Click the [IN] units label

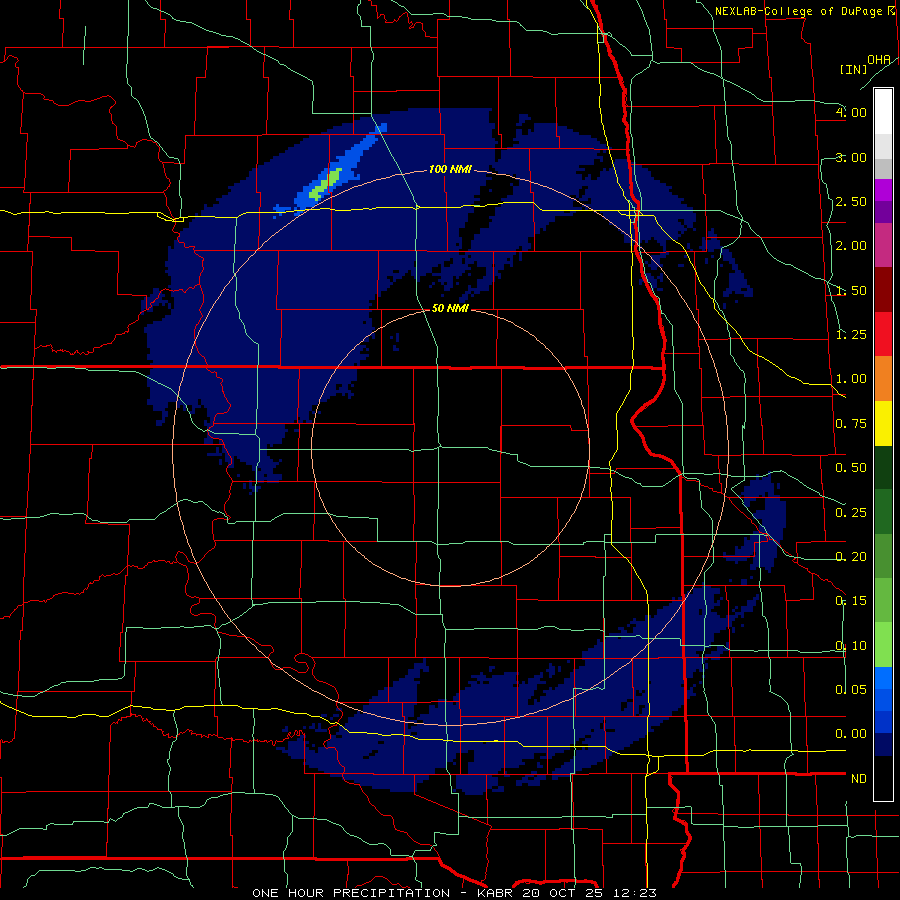pyautogui.click(x=853, y=69)
